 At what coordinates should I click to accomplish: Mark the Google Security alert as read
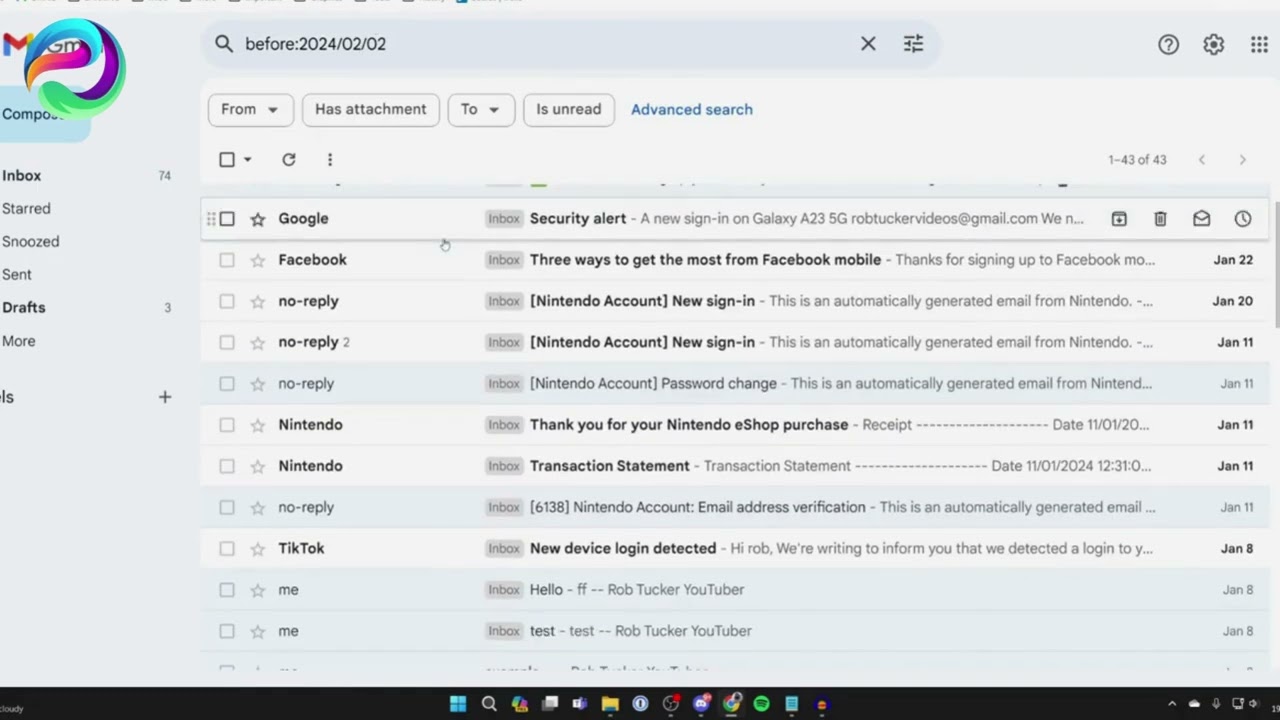(1201, 219)
